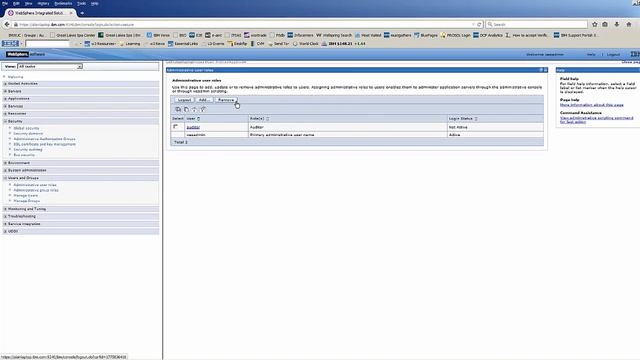Click the IBM toolbar search input field
The image size is (640, 360).
(x=47, y=44)
